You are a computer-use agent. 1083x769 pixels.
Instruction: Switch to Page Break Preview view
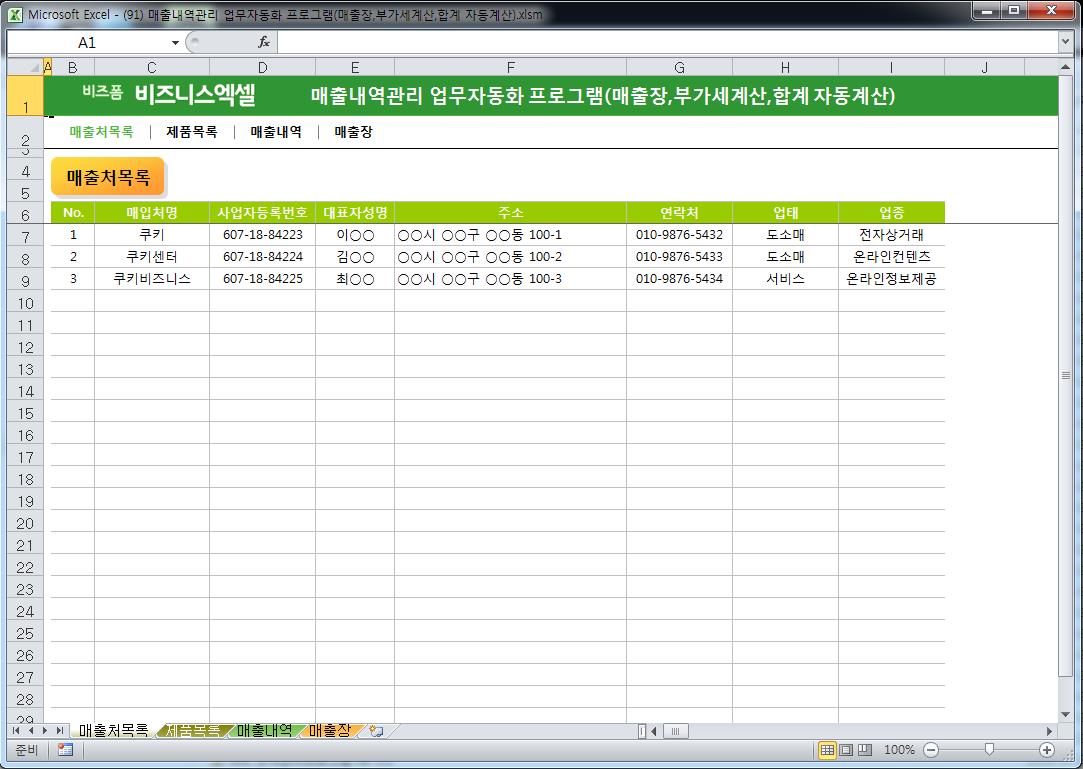pyautogui.click(x=865, y=750)
